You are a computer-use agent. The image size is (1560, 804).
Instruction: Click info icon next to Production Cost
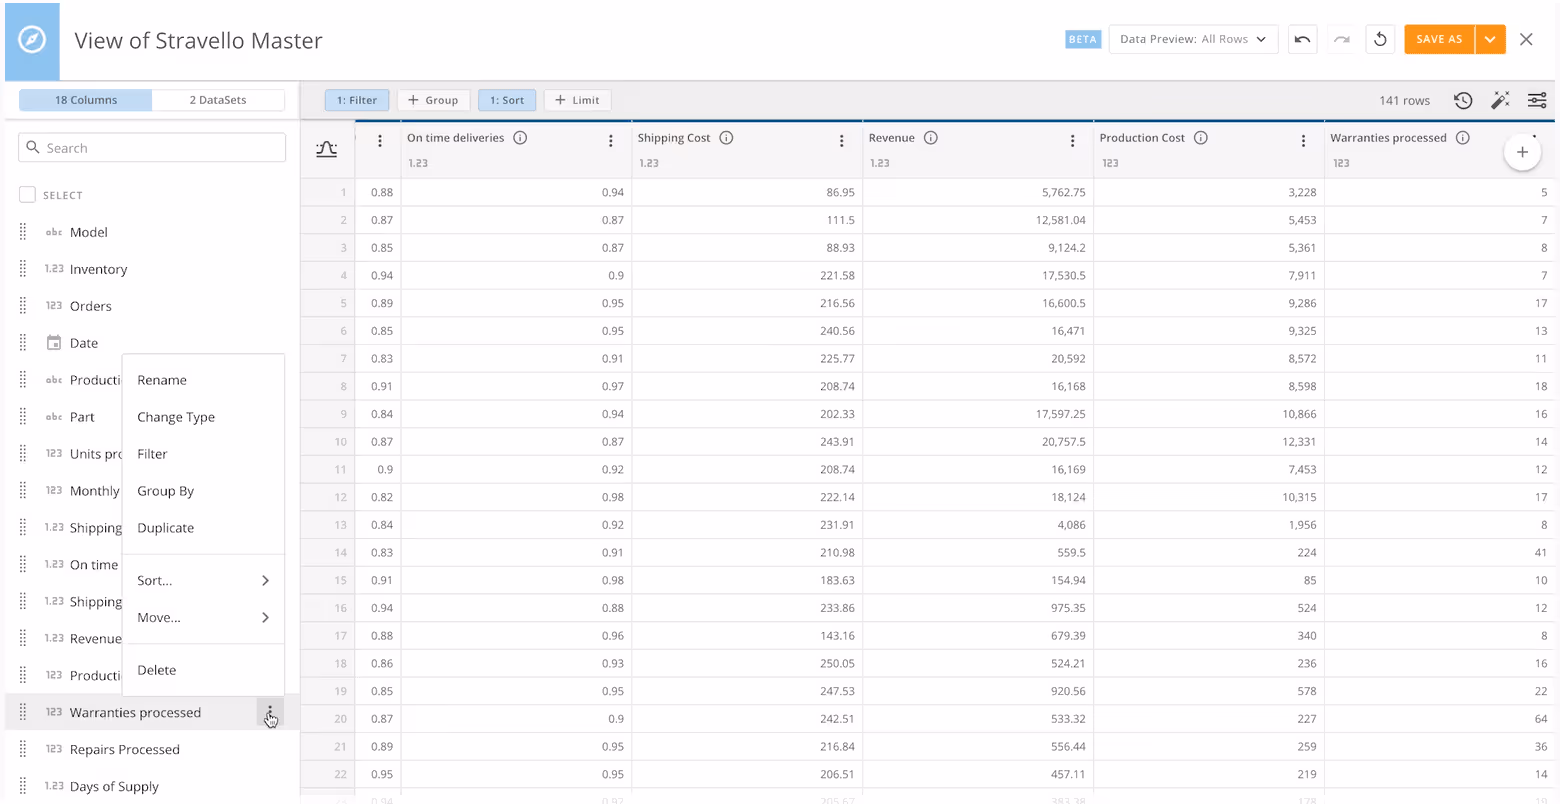point(1201,138)
